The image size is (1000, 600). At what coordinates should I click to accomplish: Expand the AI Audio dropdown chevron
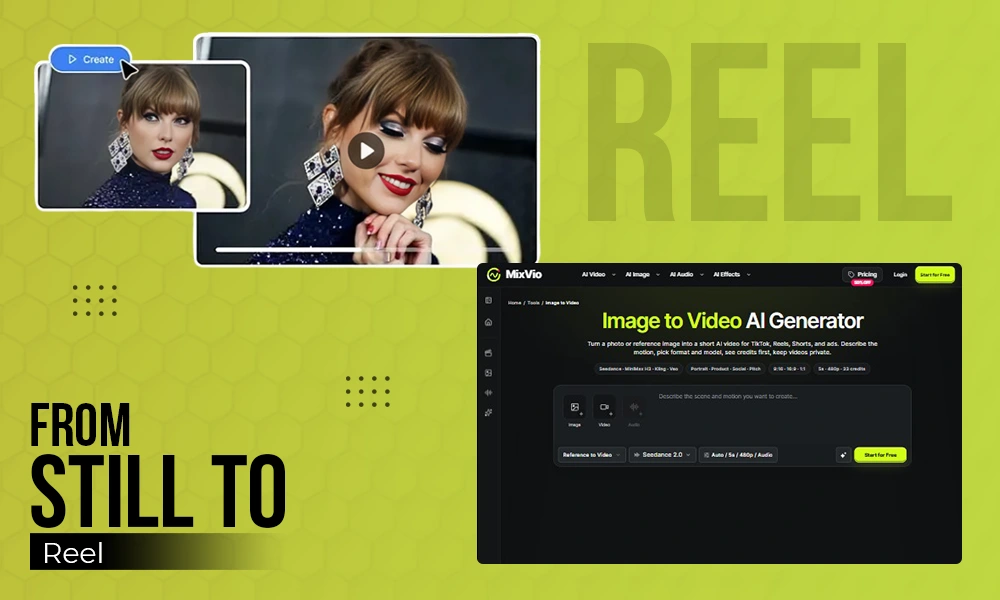702,275
